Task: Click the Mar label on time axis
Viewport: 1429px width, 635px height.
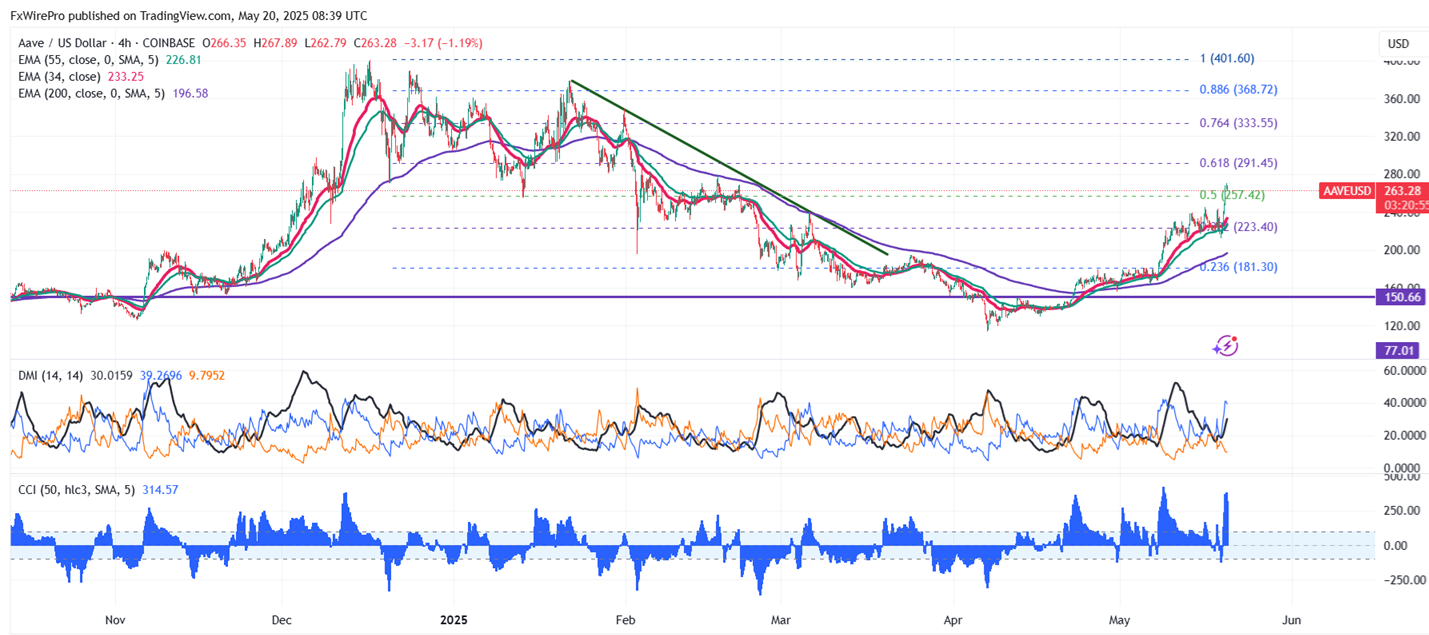Action: pyautogui.click(x=781, y=621)
